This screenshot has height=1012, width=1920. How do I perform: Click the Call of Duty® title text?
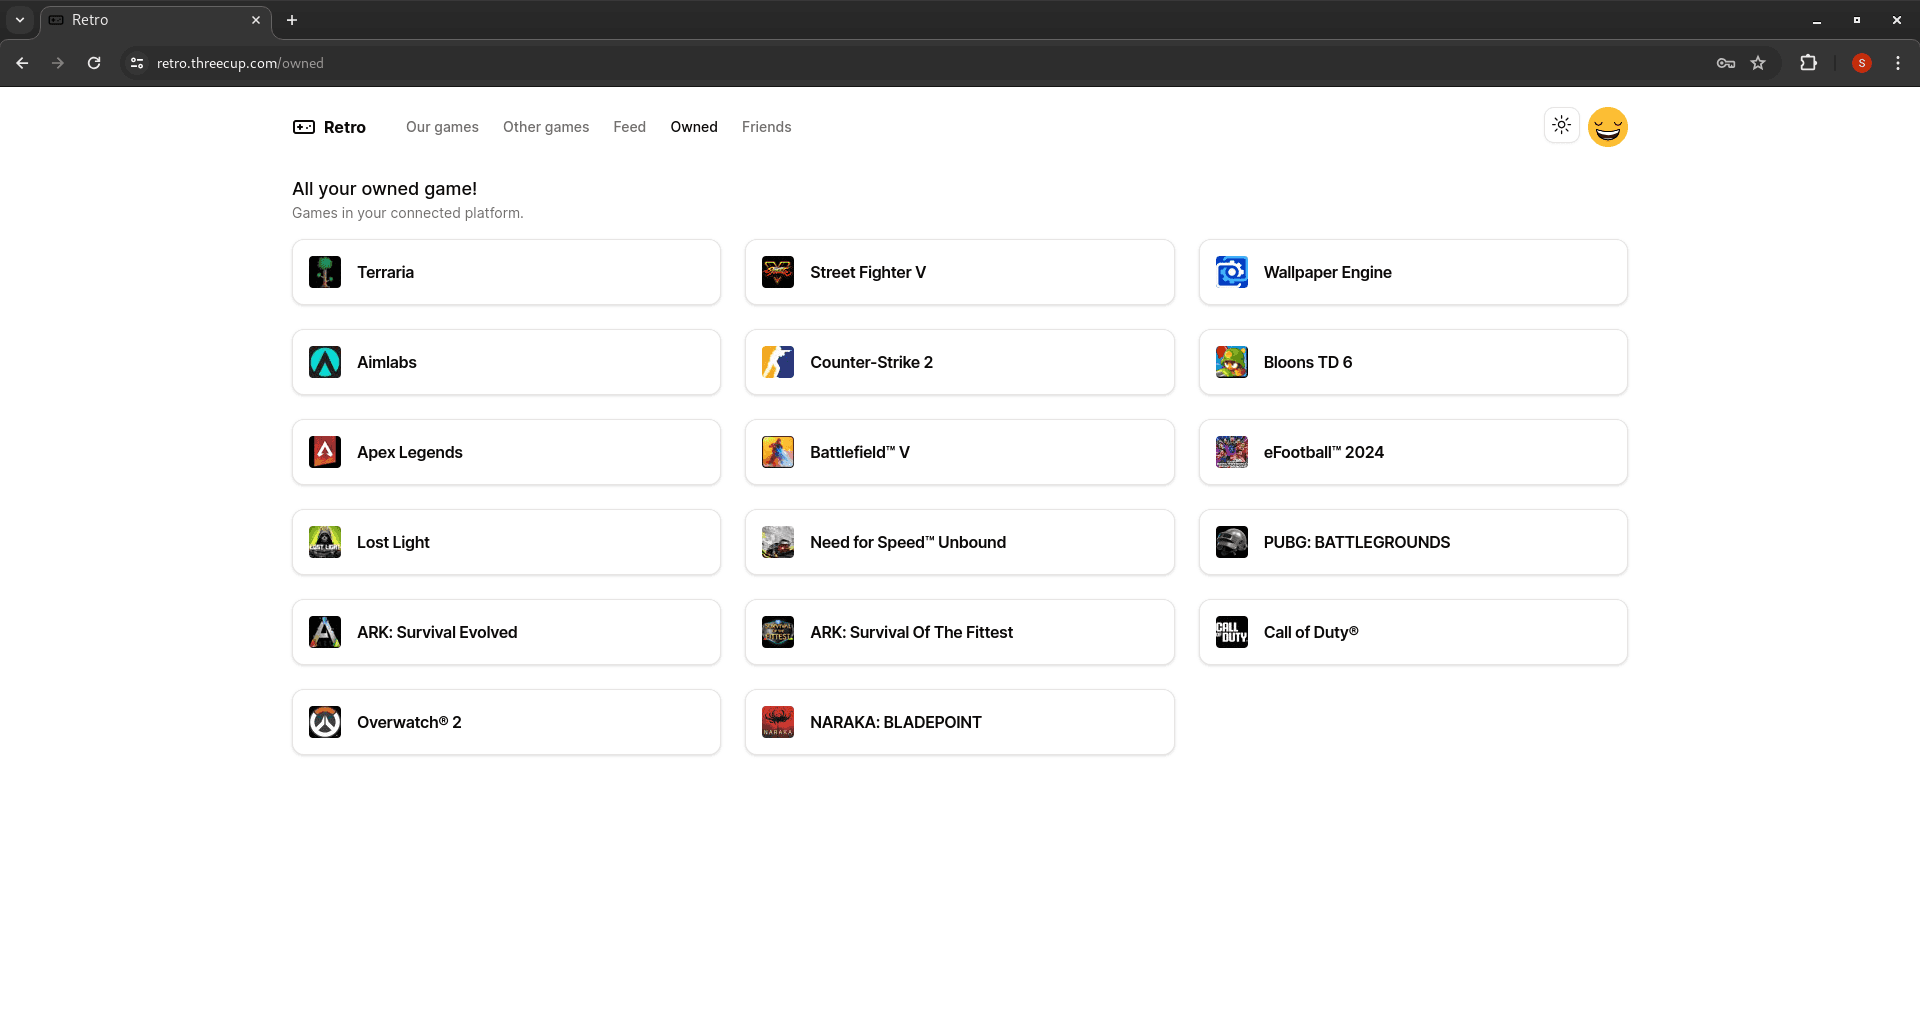click(1311, 632)
